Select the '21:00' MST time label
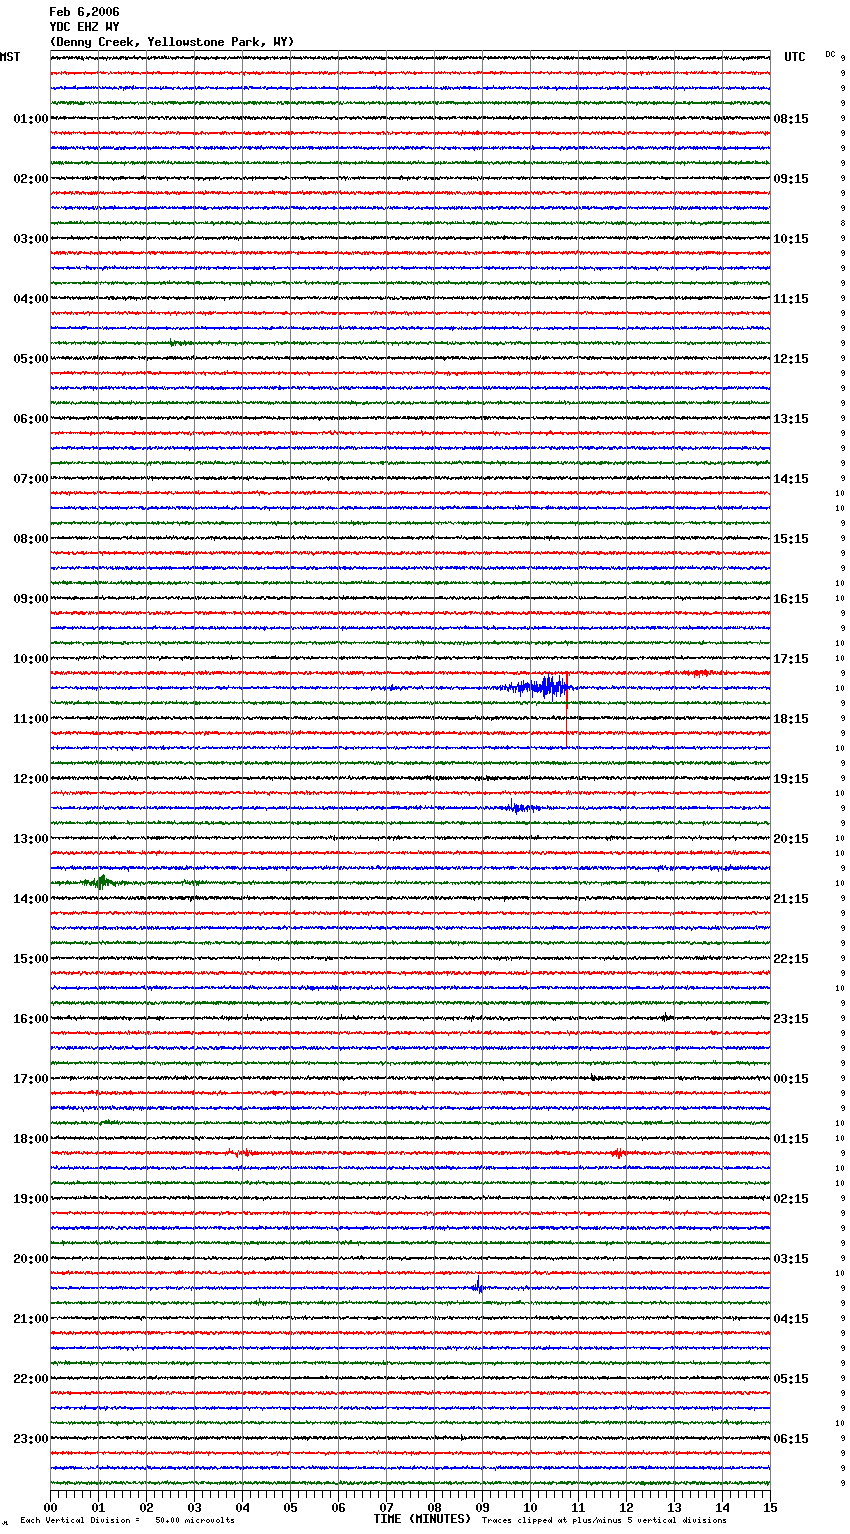 [30, 1319]
